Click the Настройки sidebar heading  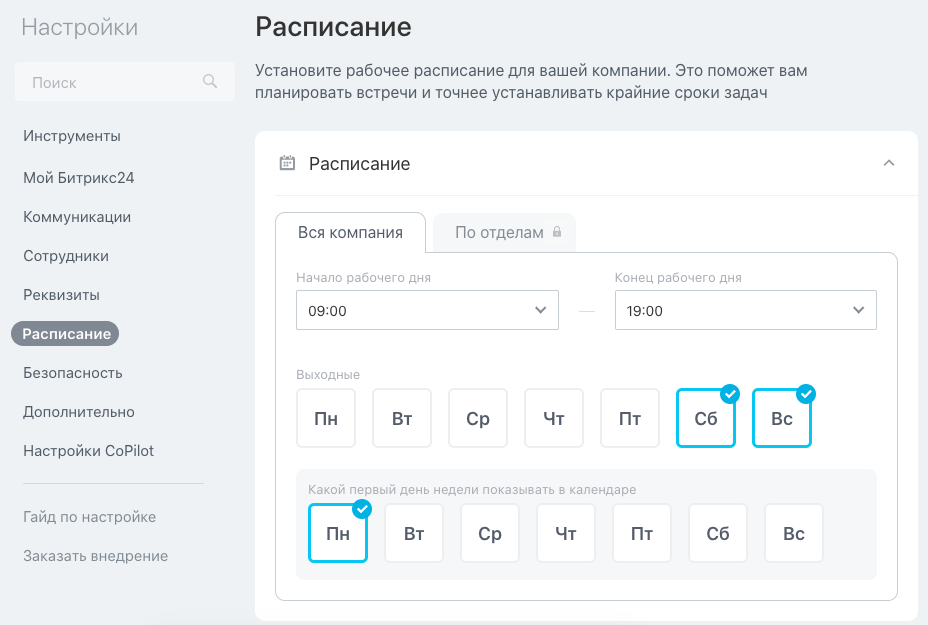click(80, 27)
